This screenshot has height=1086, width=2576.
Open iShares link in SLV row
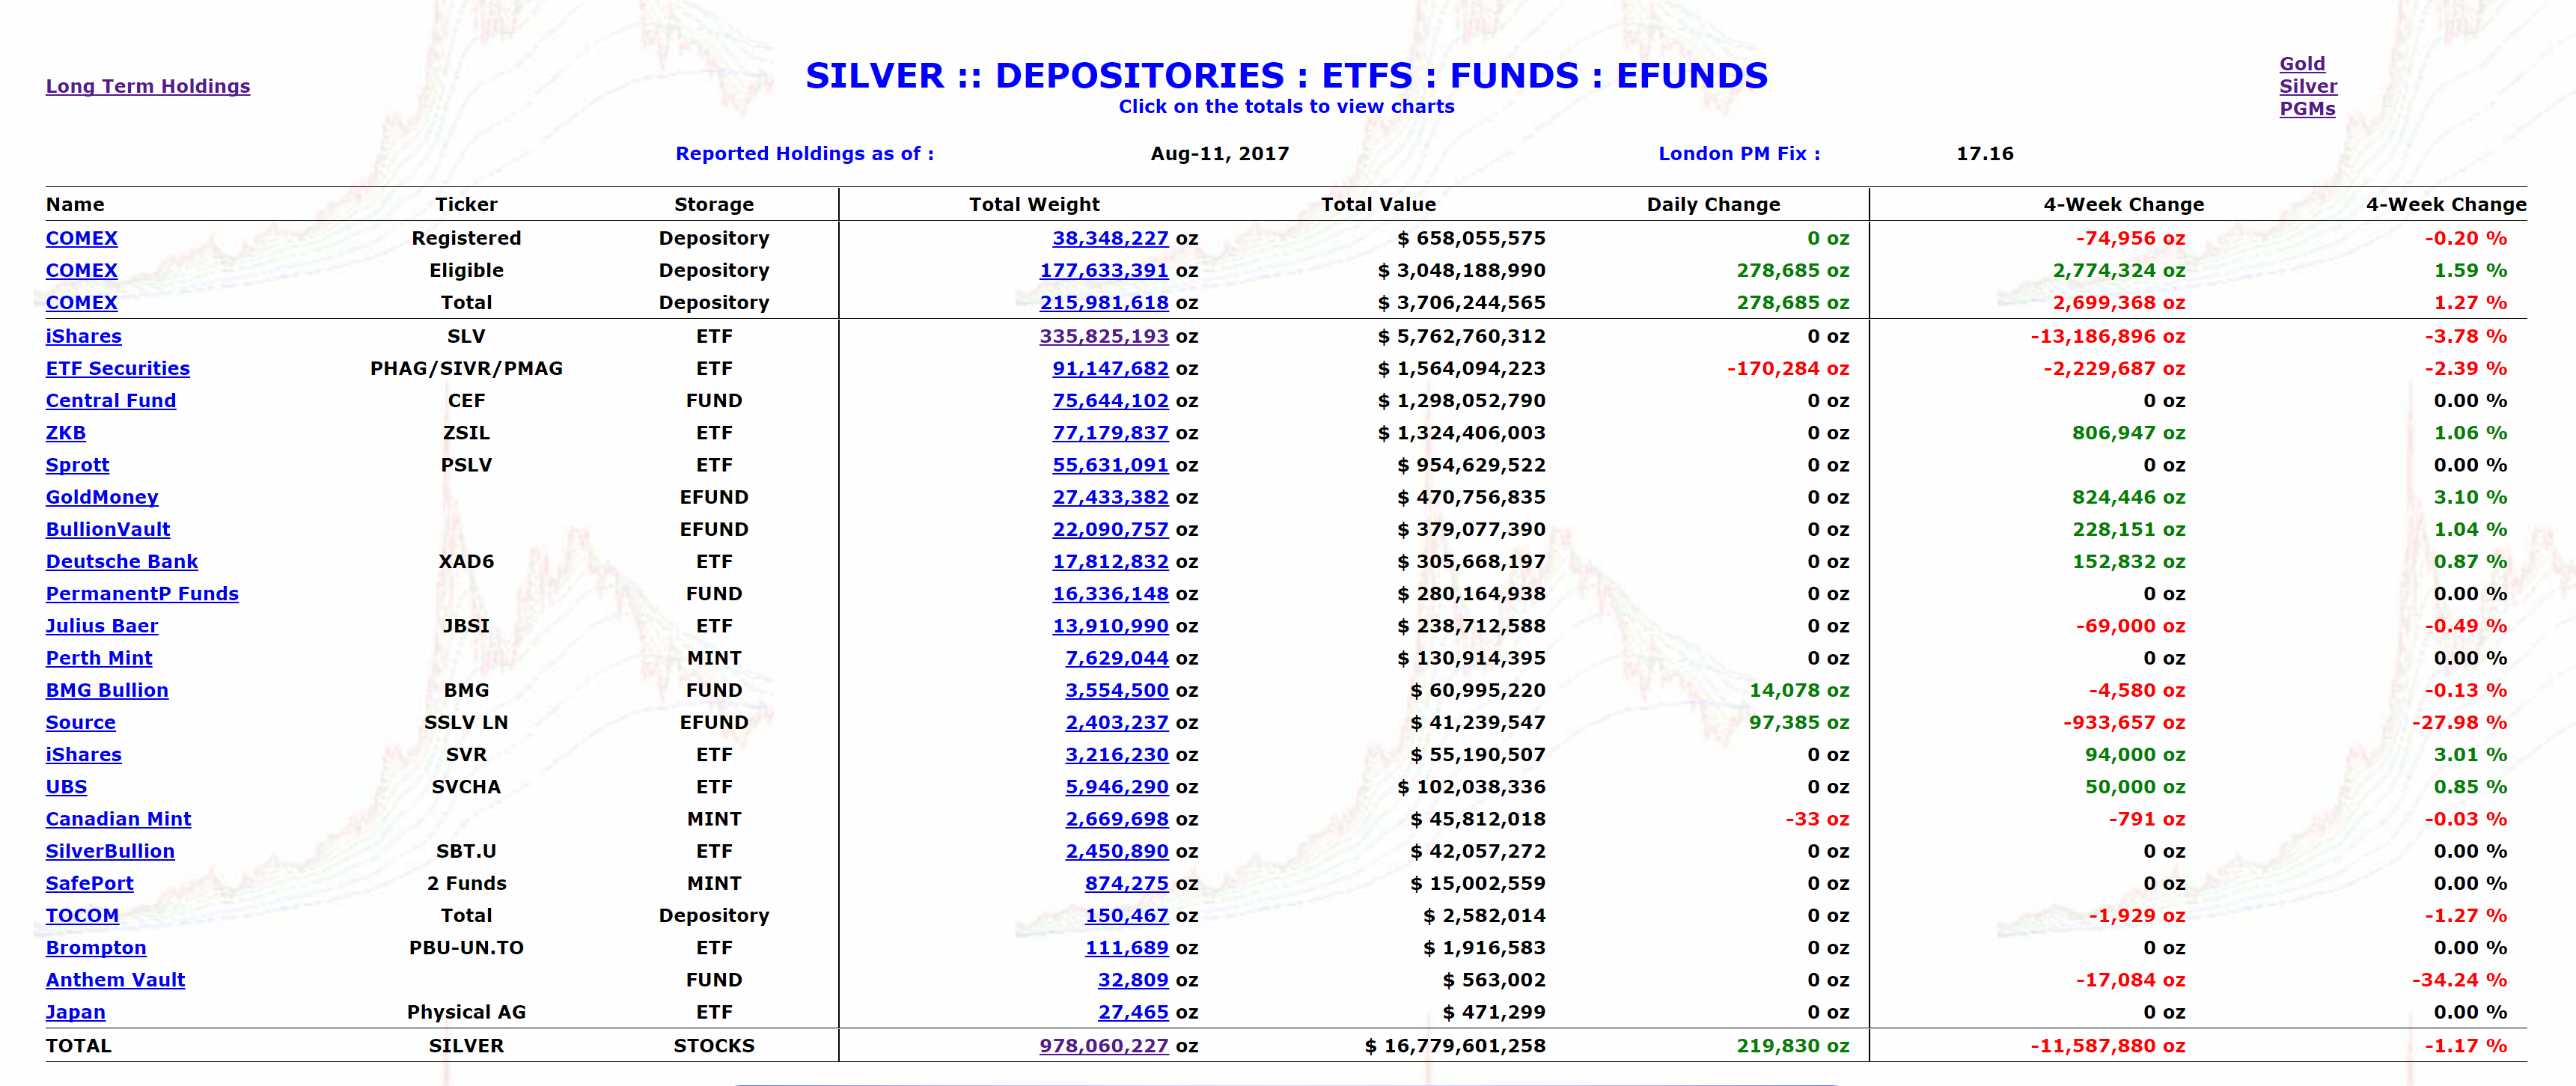84,336
